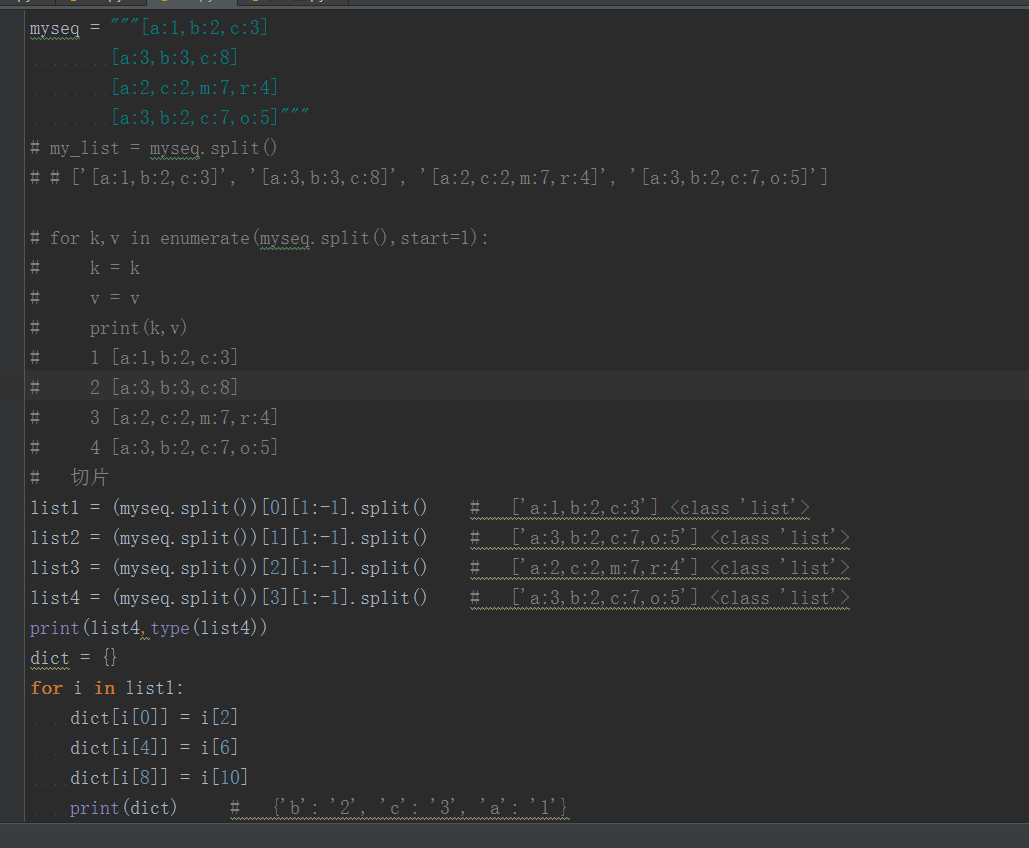Place cursor on the myseq variable assignment

pyautogui.click(x=54, y=28)
